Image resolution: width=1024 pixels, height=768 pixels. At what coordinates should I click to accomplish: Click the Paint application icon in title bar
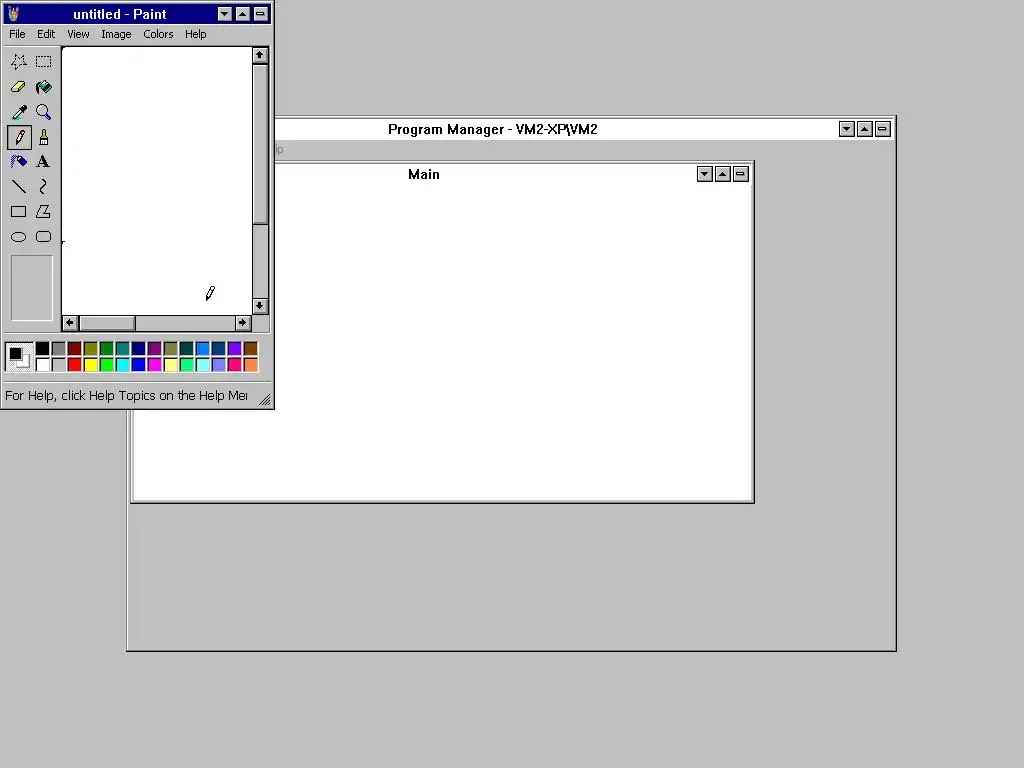[14, 14]
